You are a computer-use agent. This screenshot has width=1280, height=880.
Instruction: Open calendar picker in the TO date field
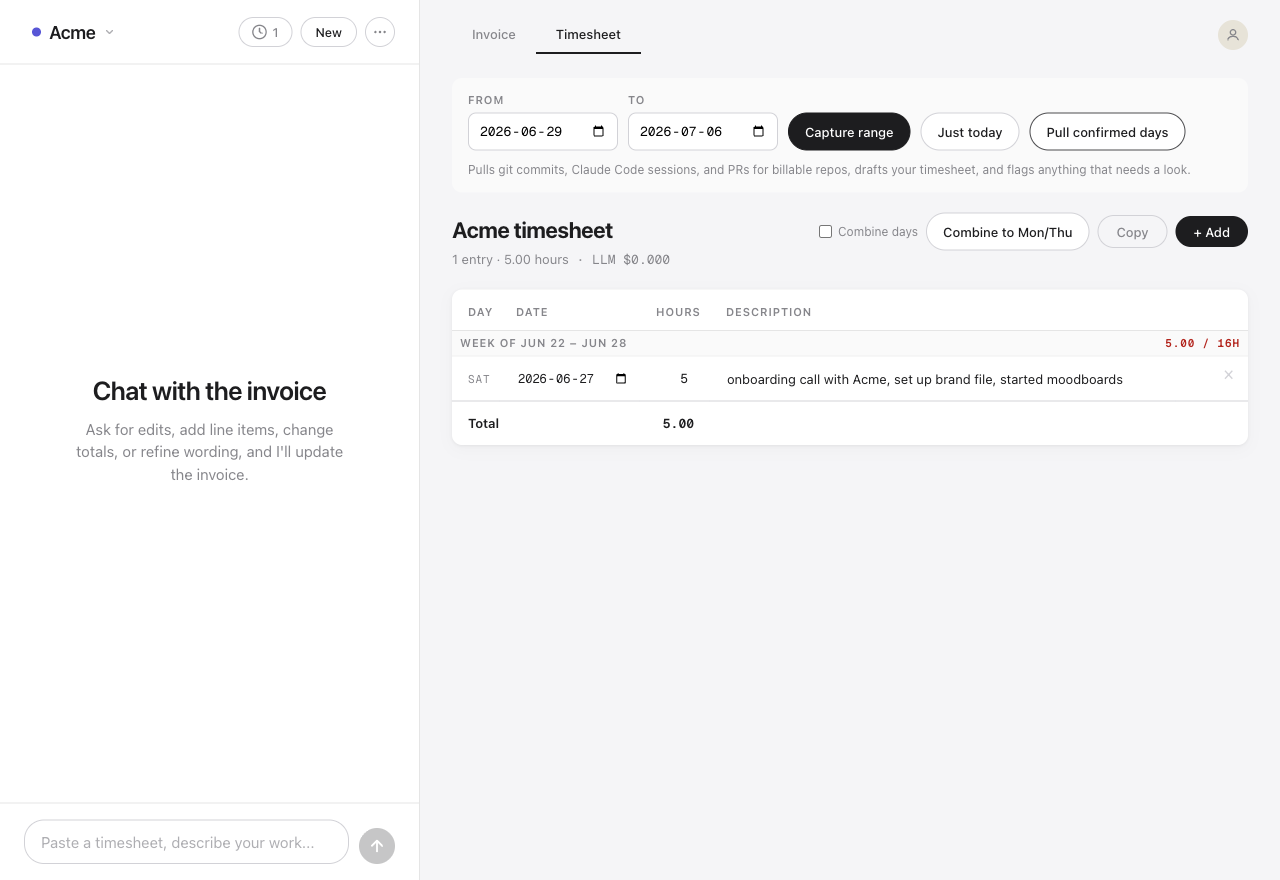[x=759, y=132]
